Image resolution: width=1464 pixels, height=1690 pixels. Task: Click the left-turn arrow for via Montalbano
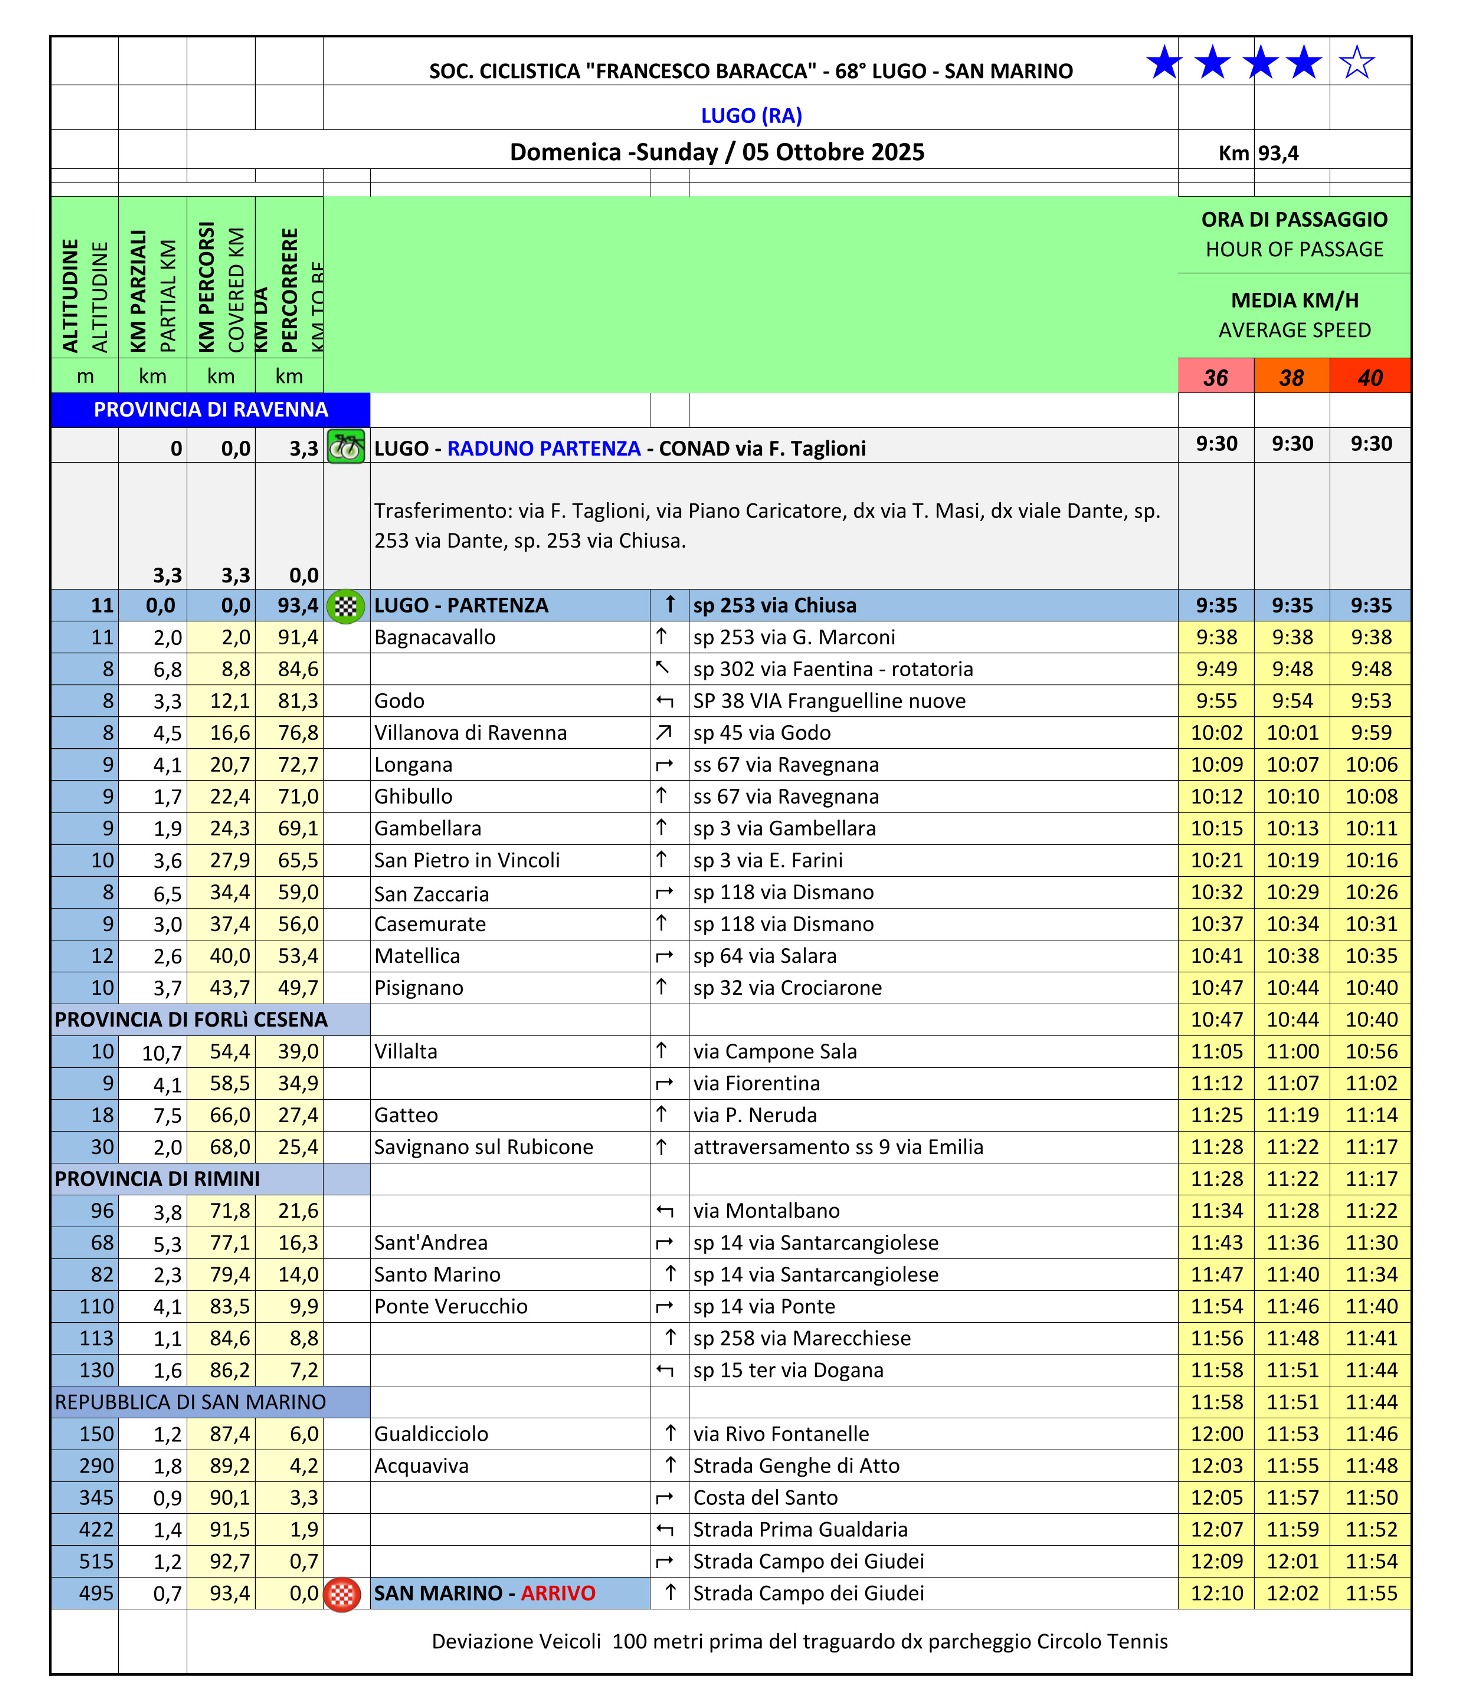[x=664, y=1211]
